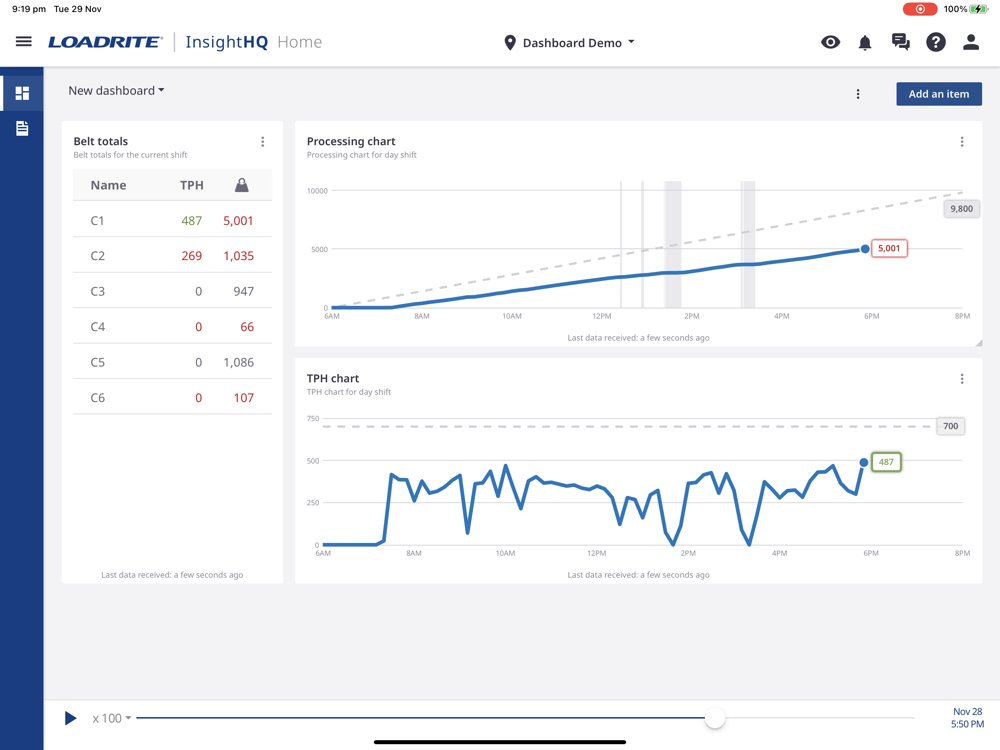Screen dimensions: 1000x750
Task: Open the user account icon
Action: 971,42
